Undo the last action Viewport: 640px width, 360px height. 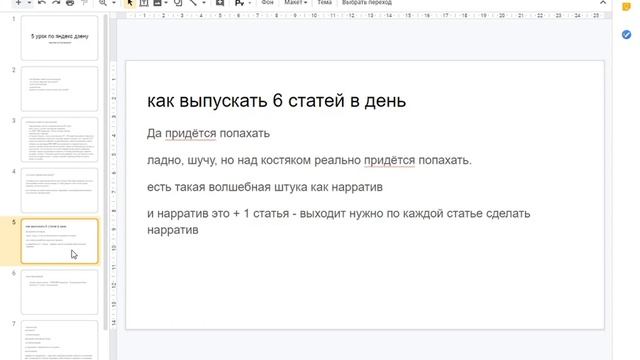(42, 2)
